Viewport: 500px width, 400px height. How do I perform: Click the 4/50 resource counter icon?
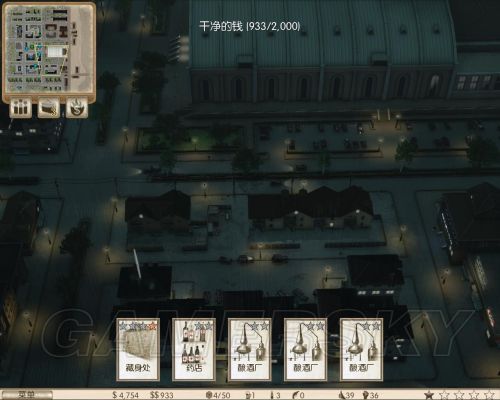tap(218, 395)
